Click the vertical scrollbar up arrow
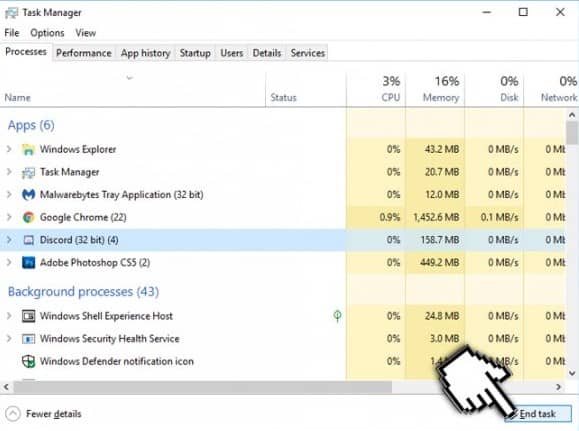 tap(572, 115)
